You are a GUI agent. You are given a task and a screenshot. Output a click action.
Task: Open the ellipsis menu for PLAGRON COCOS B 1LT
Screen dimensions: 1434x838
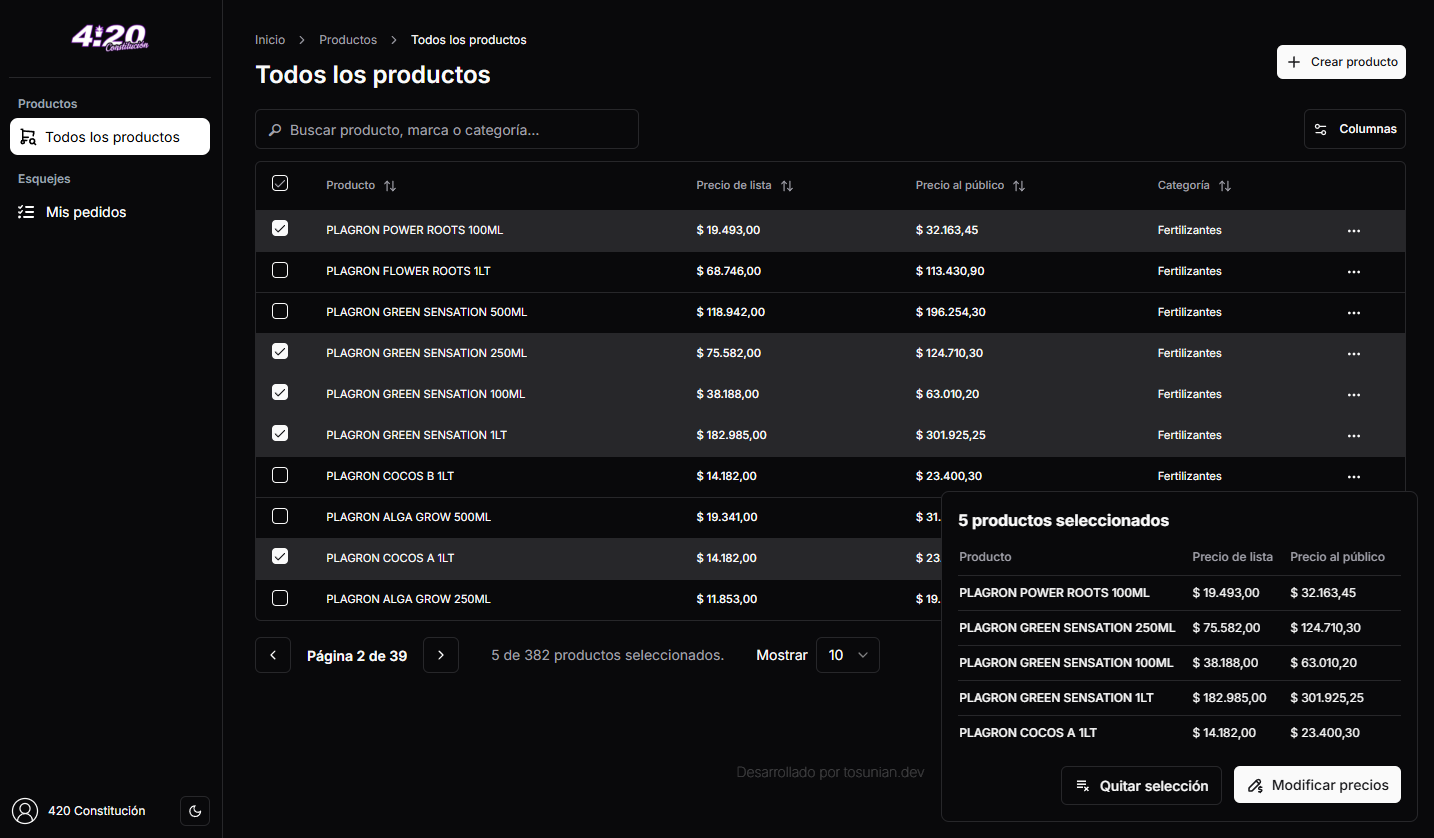tap(1354, 476)
